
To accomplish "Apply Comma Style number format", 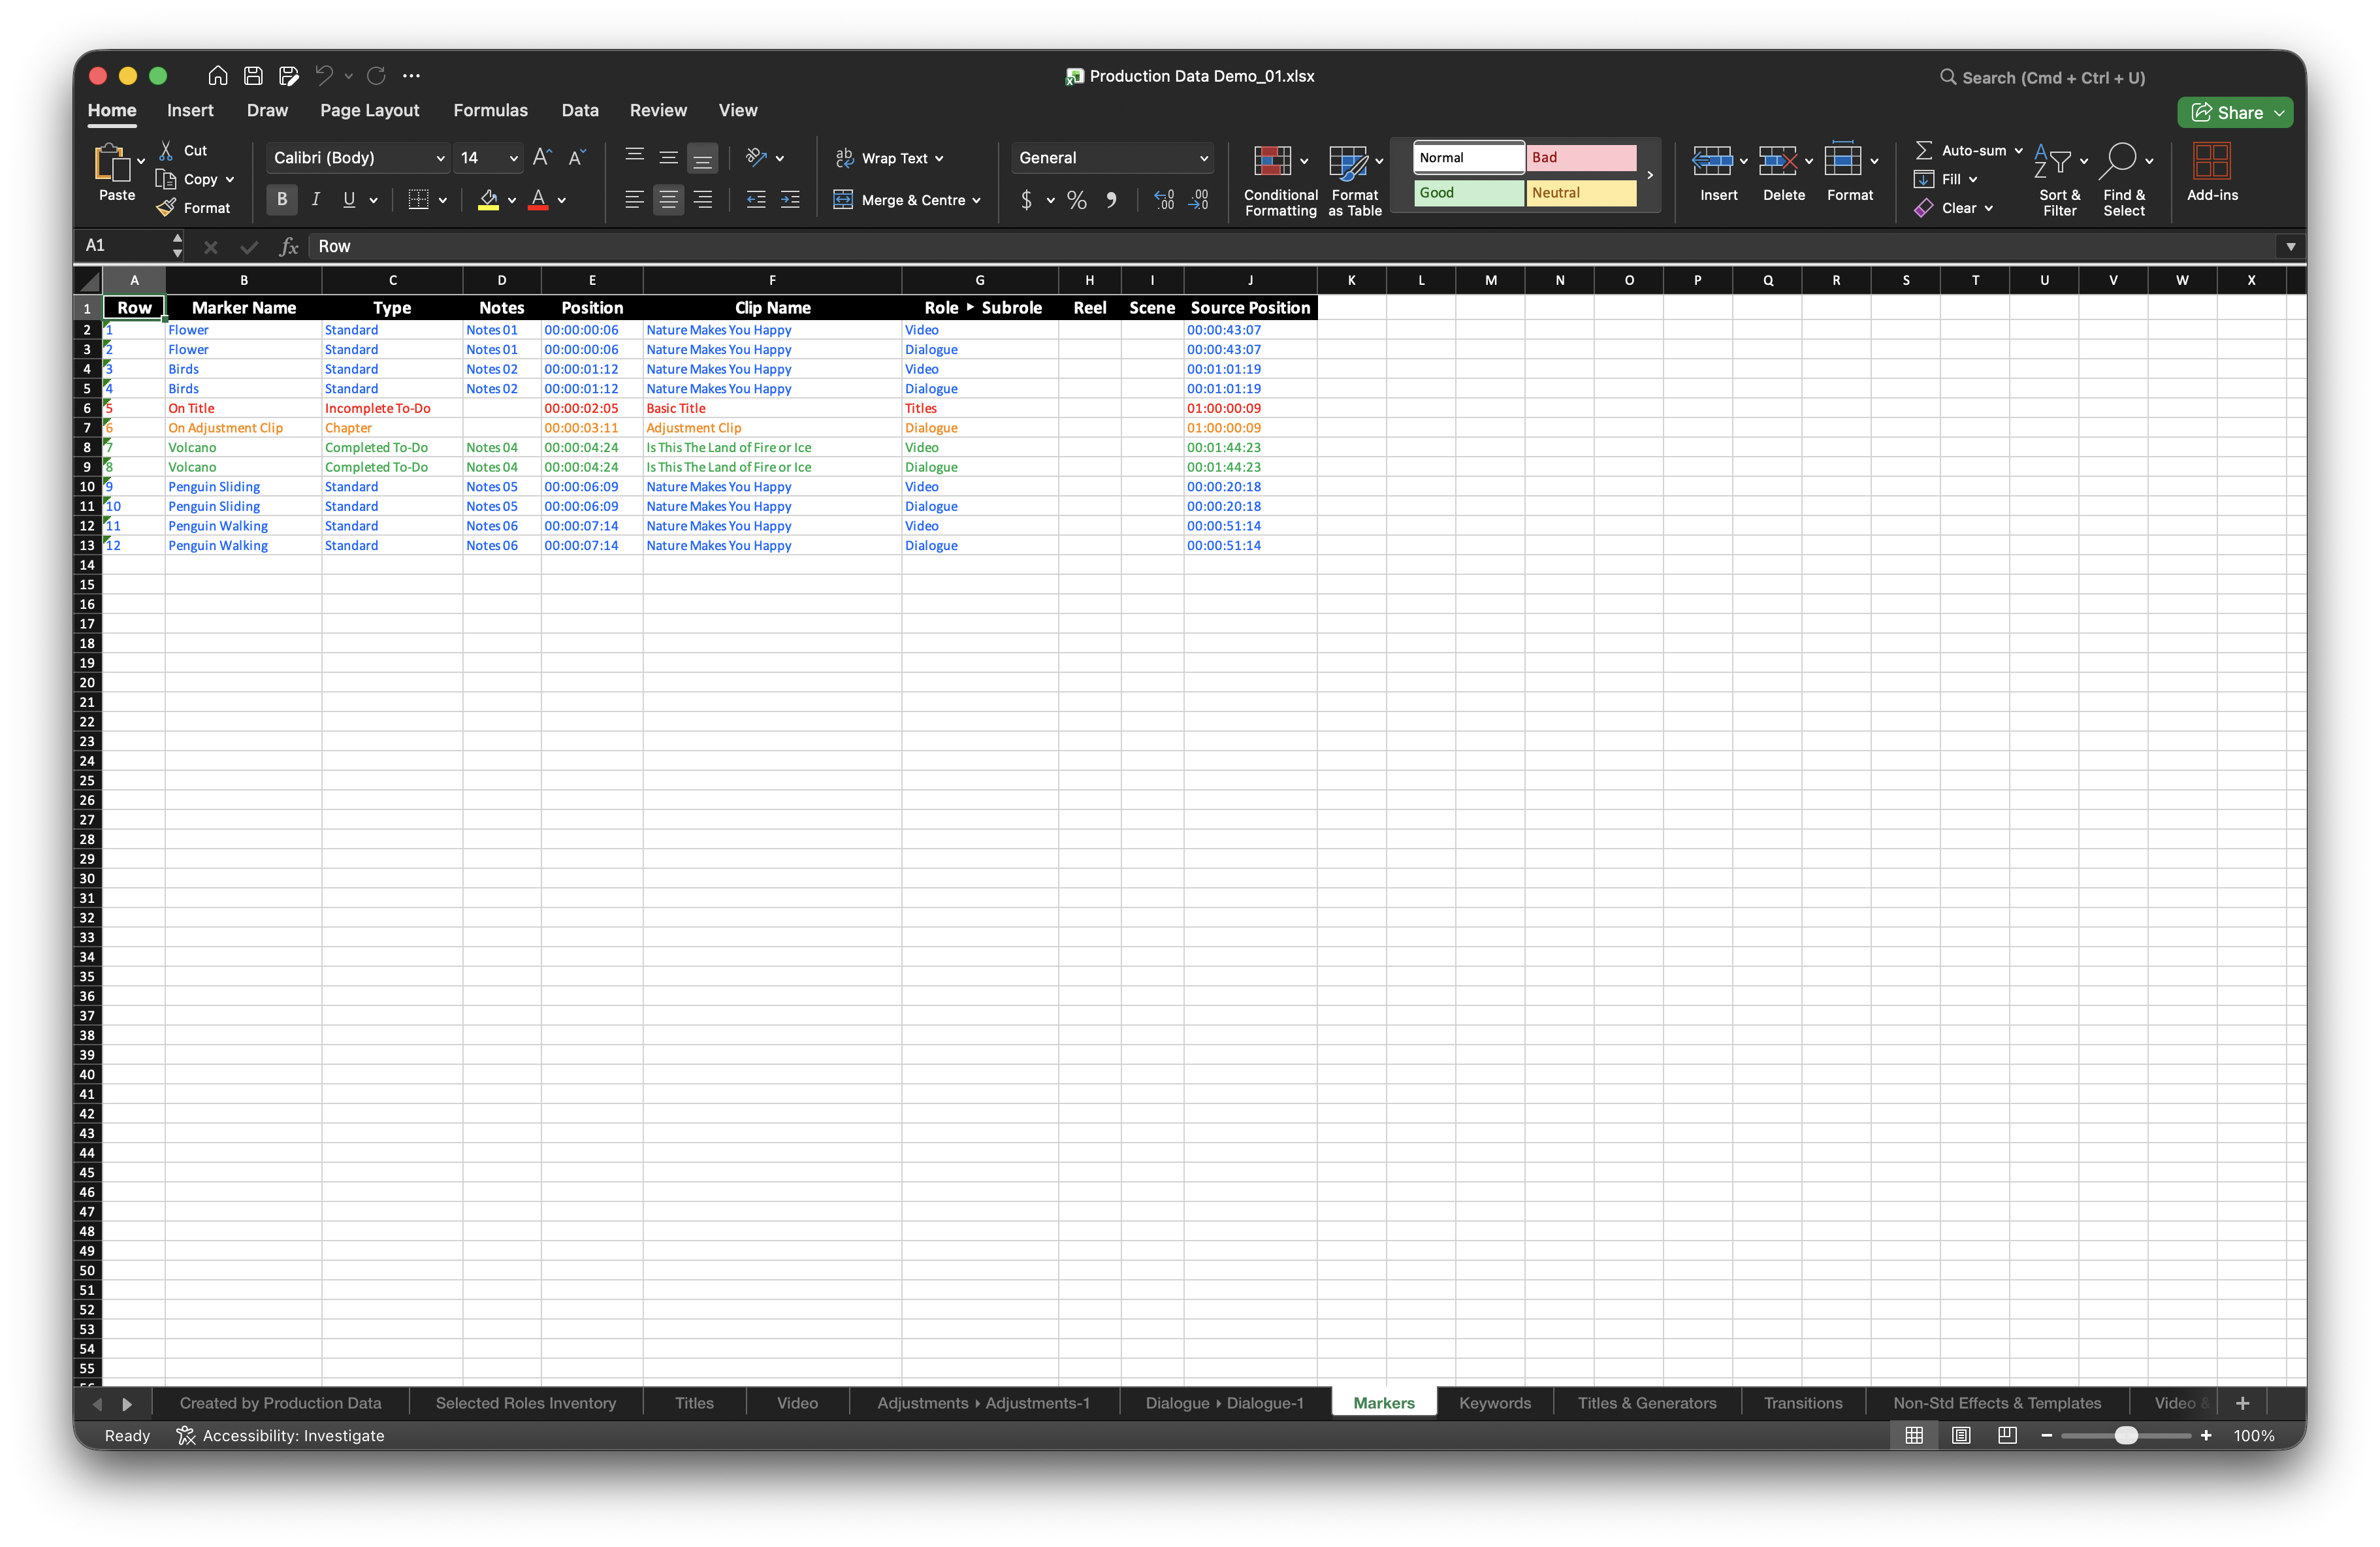I will point(1111,200).
